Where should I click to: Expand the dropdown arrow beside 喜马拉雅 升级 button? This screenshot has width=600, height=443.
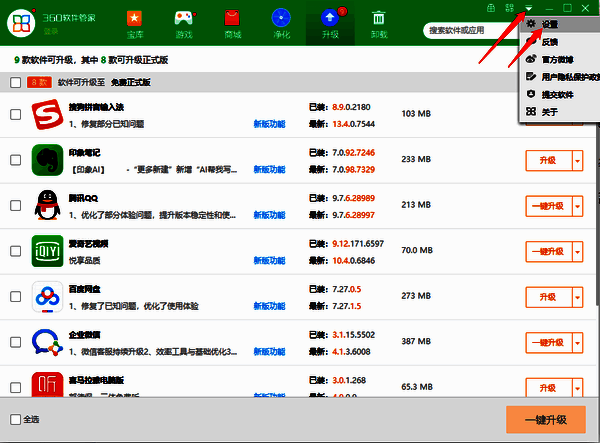coord(577,388)
